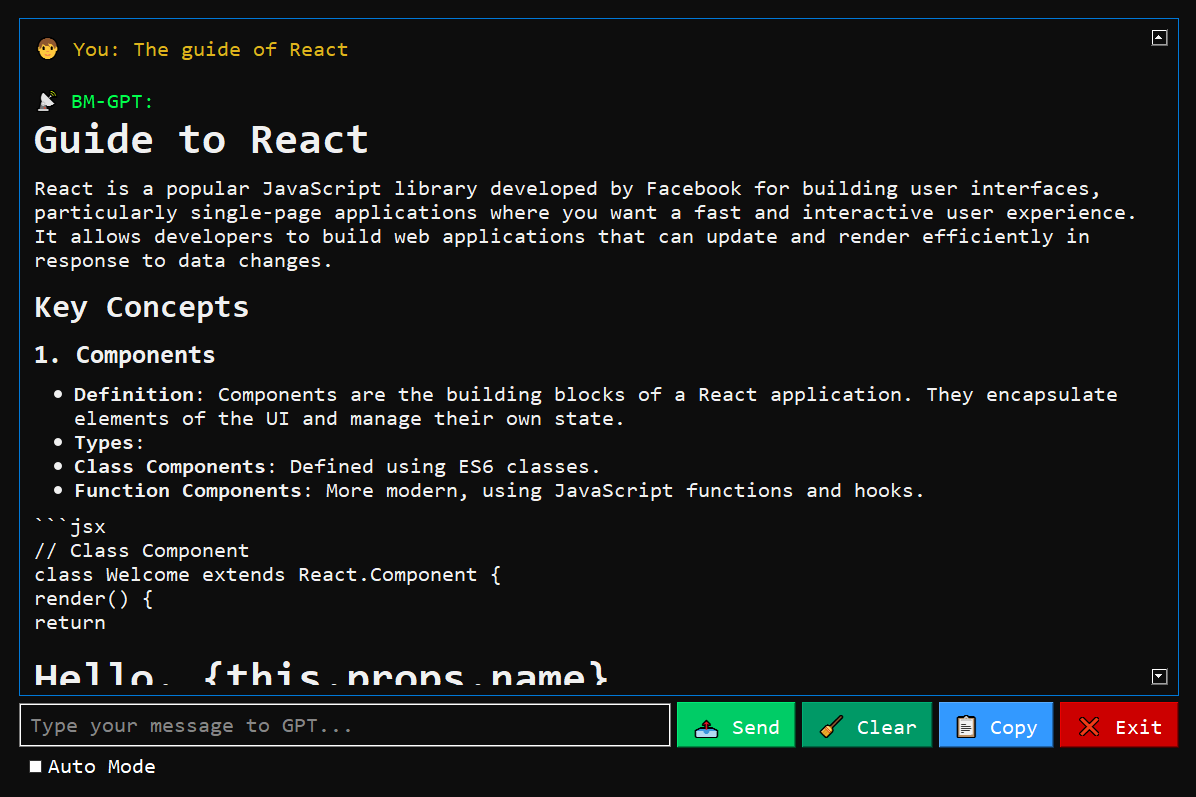Screen dimensions: 1196x797
Task: Focus the message input field
Action: click(x=345, y=725)
